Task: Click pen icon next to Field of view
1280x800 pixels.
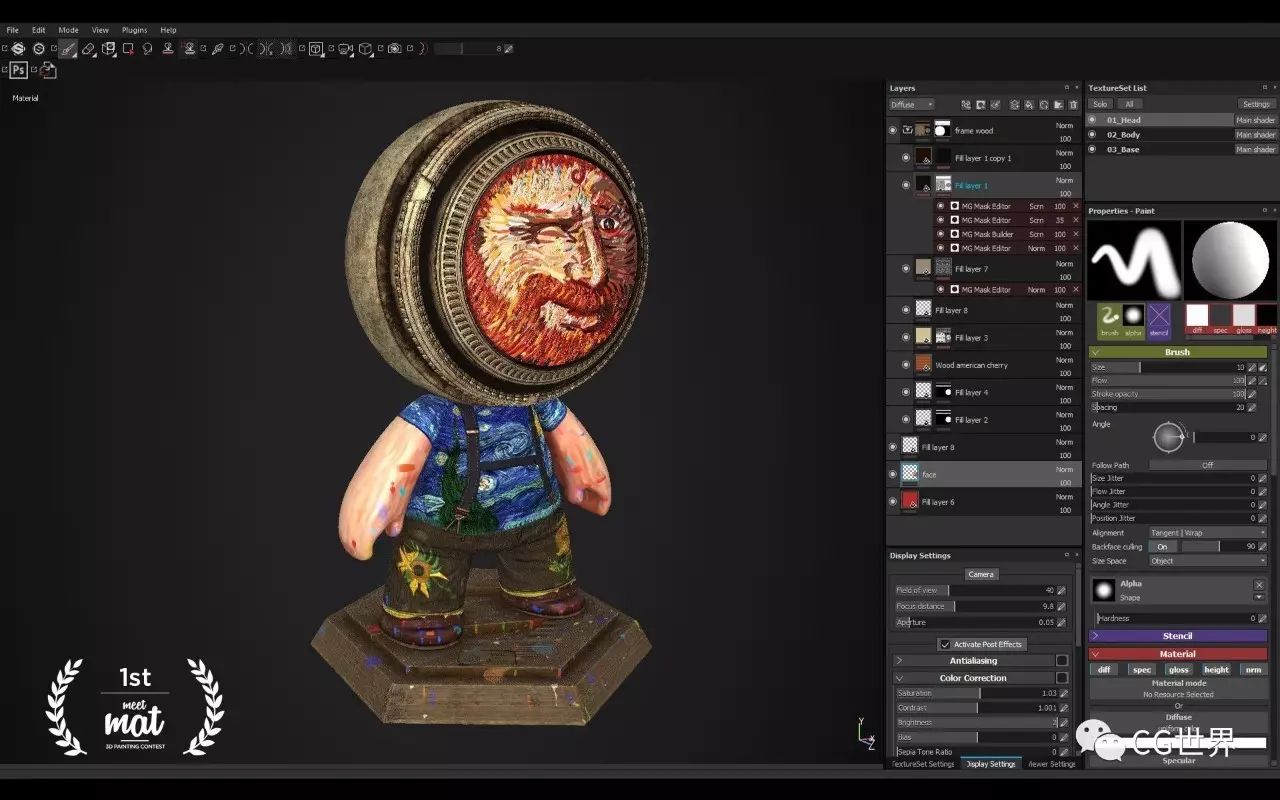Action: tap(1061, 590)
